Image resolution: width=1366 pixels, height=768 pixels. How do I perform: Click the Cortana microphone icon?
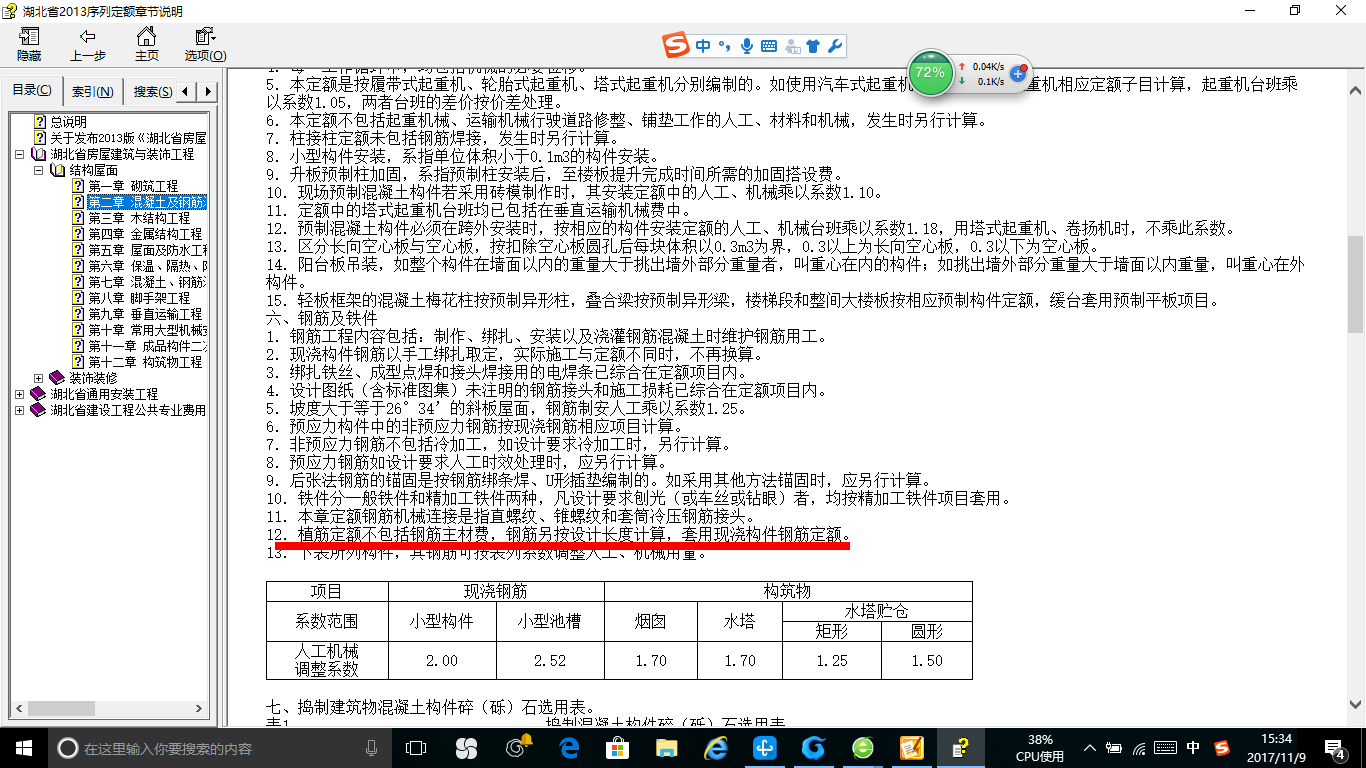tap(372, 748)
